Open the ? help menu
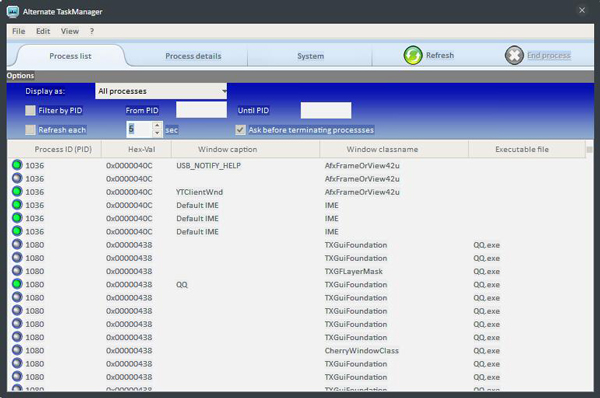This screenshot has width=600, height=398. (92, 31)
